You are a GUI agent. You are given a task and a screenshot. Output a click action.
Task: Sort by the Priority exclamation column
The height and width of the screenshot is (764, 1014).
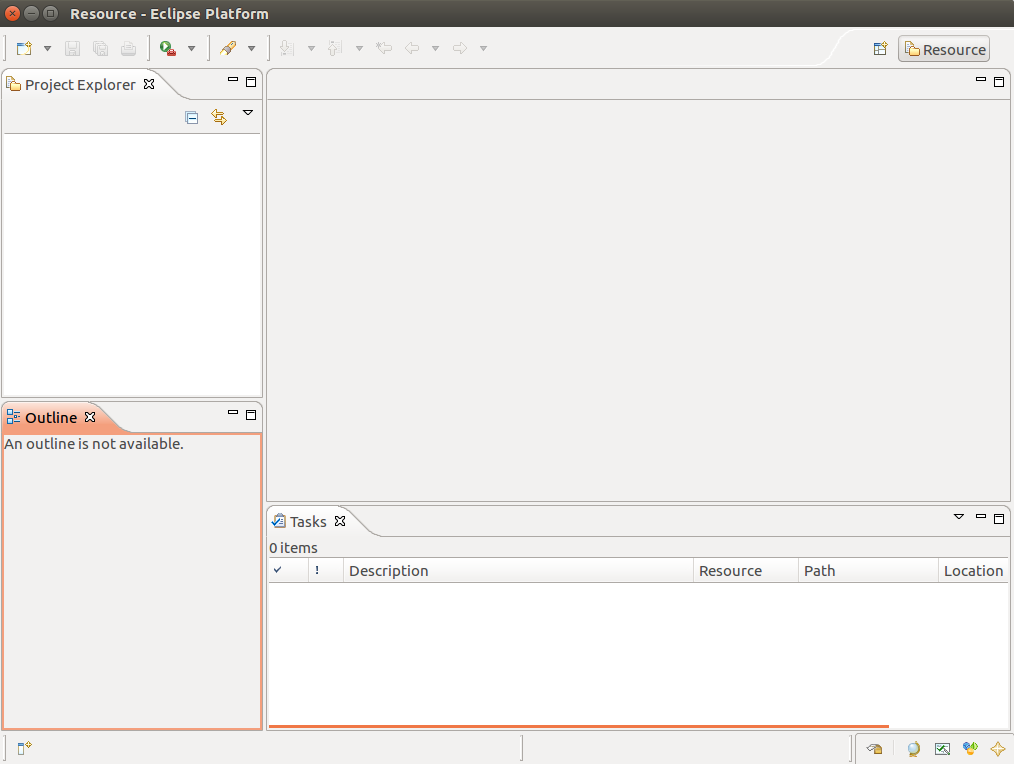(326, 571)
